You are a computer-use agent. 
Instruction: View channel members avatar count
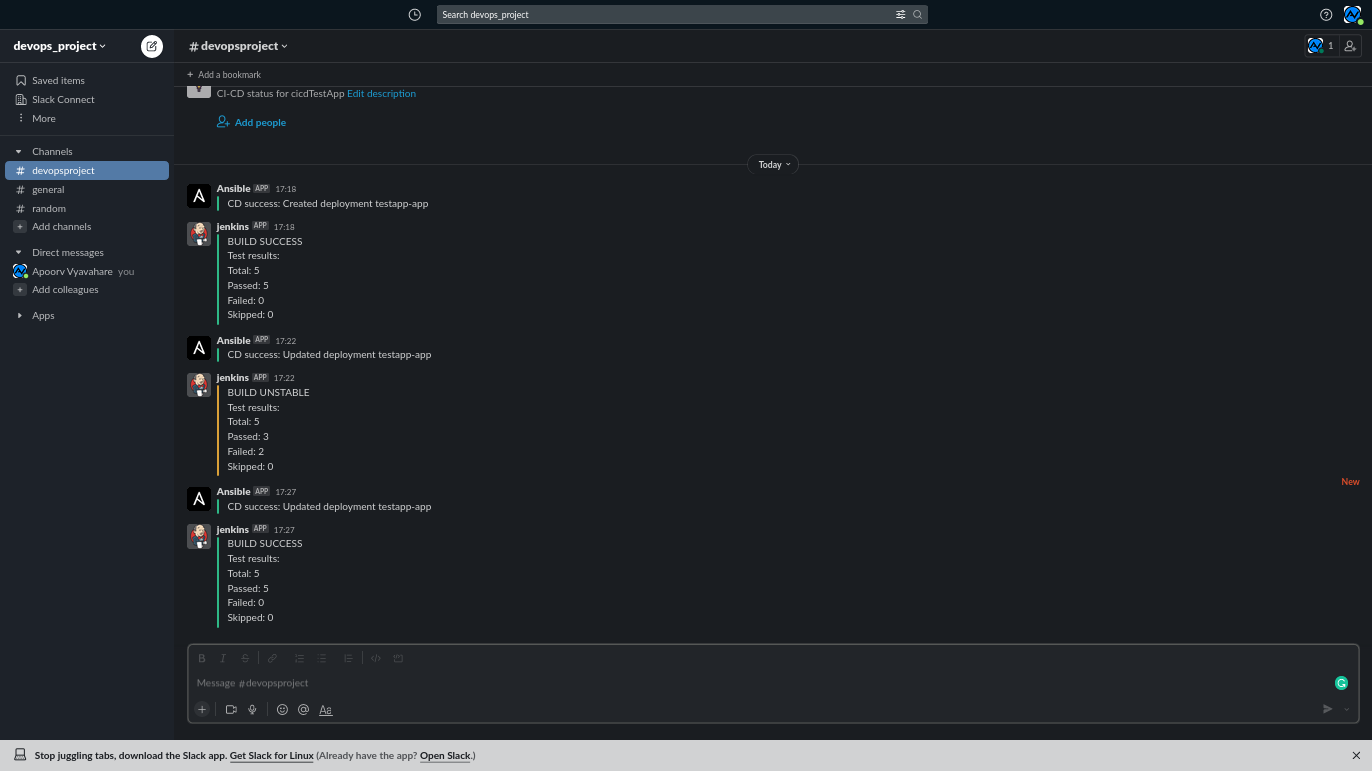pos(1320,46)
